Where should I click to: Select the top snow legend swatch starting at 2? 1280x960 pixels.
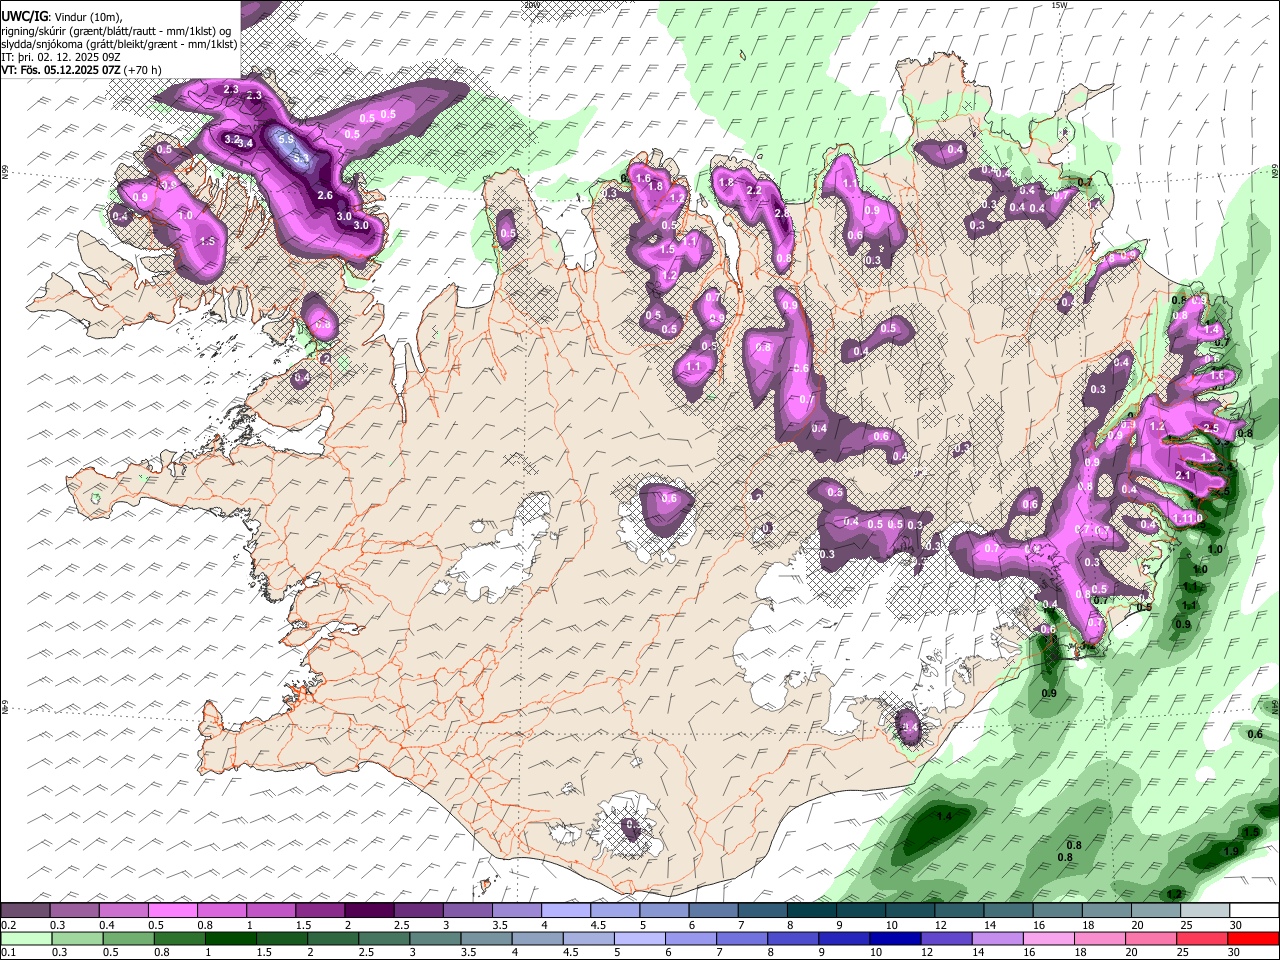pyautogui.click(x=369, y=910)
